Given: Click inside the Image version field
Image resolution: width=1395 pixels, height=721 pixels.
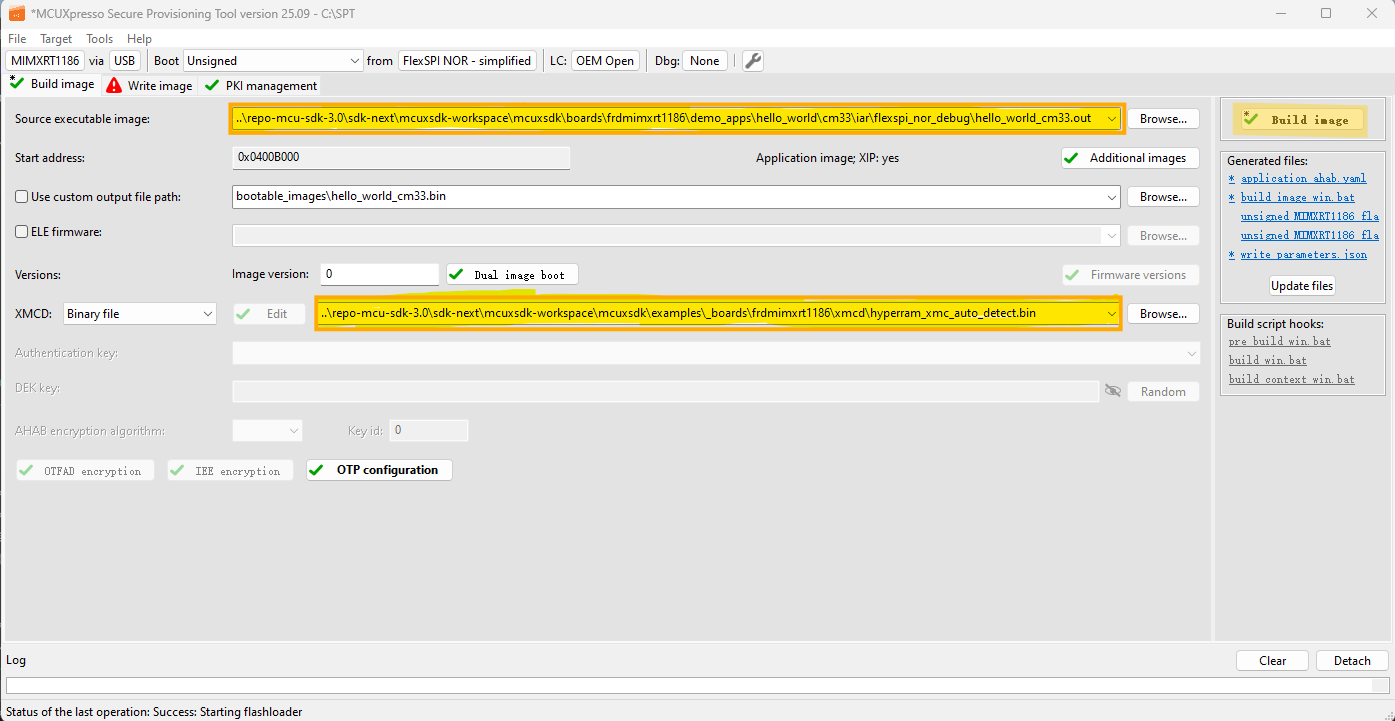Looking at the screenshot, I should (379, 274).
